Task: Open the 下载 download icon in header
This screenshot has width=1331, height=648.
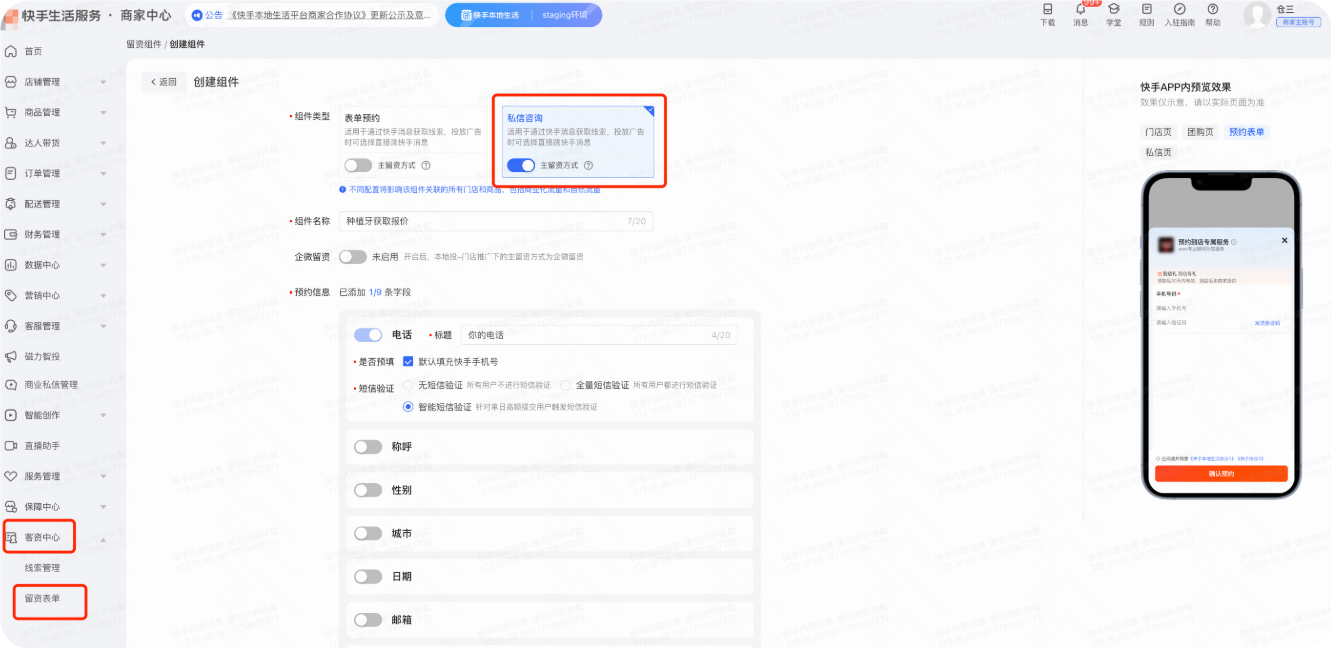Action: pyautogui.click(x=1047, y=9)
